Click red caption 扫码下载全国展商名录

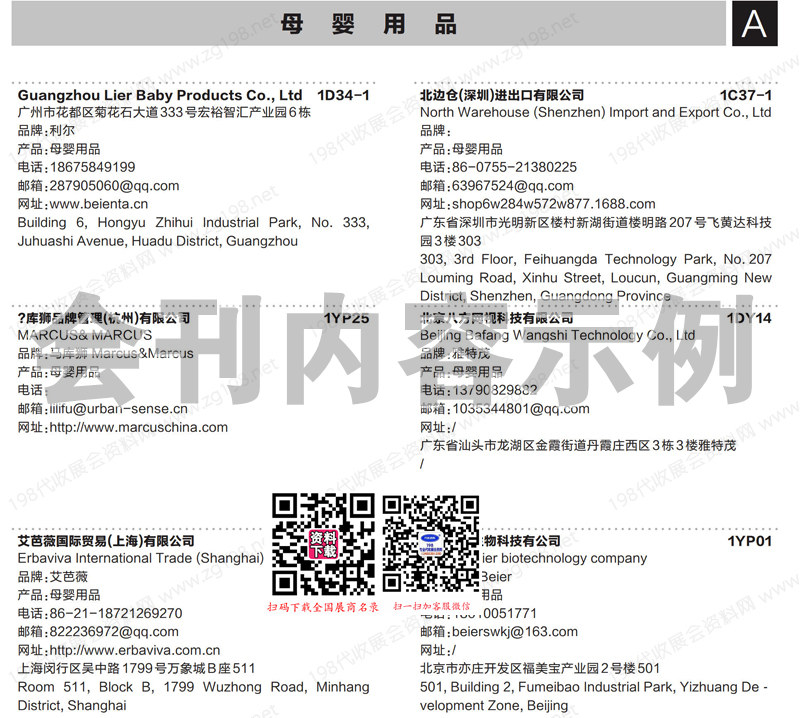(323, 607)
